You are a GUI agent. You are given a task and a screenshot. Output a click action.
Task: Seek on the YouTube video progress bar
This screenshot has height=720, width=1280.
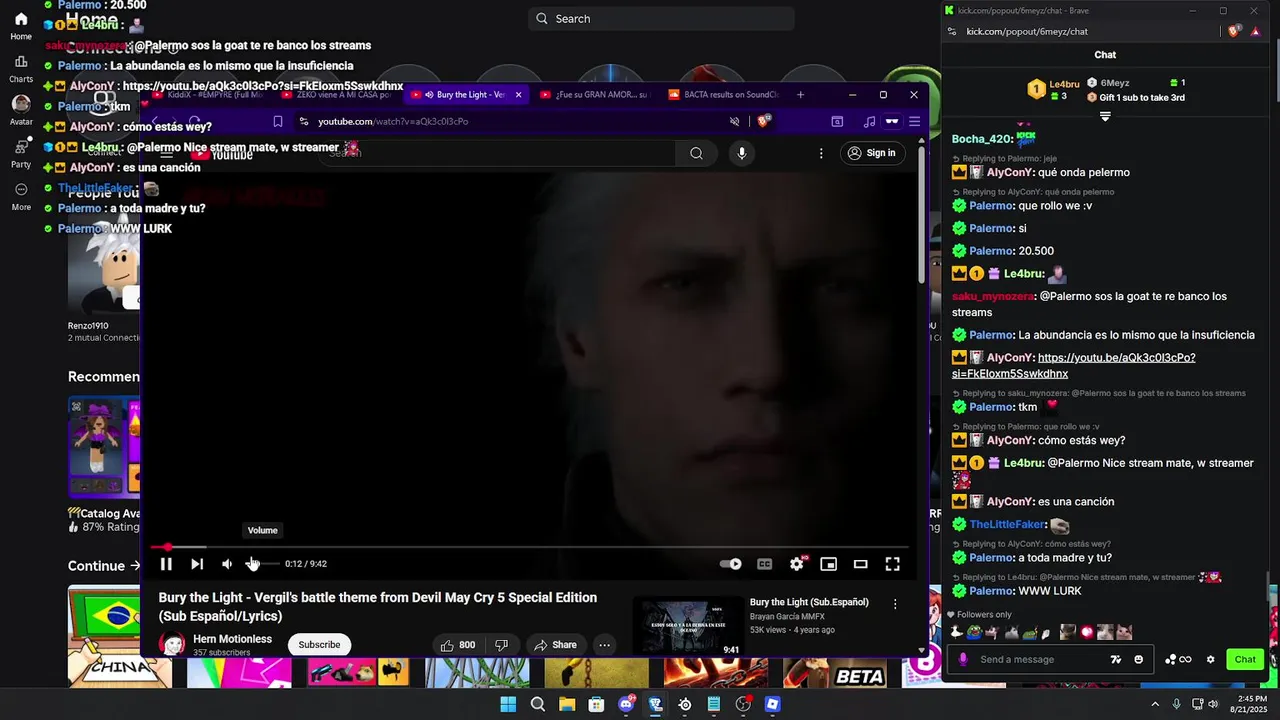click(x=530, y=547)
